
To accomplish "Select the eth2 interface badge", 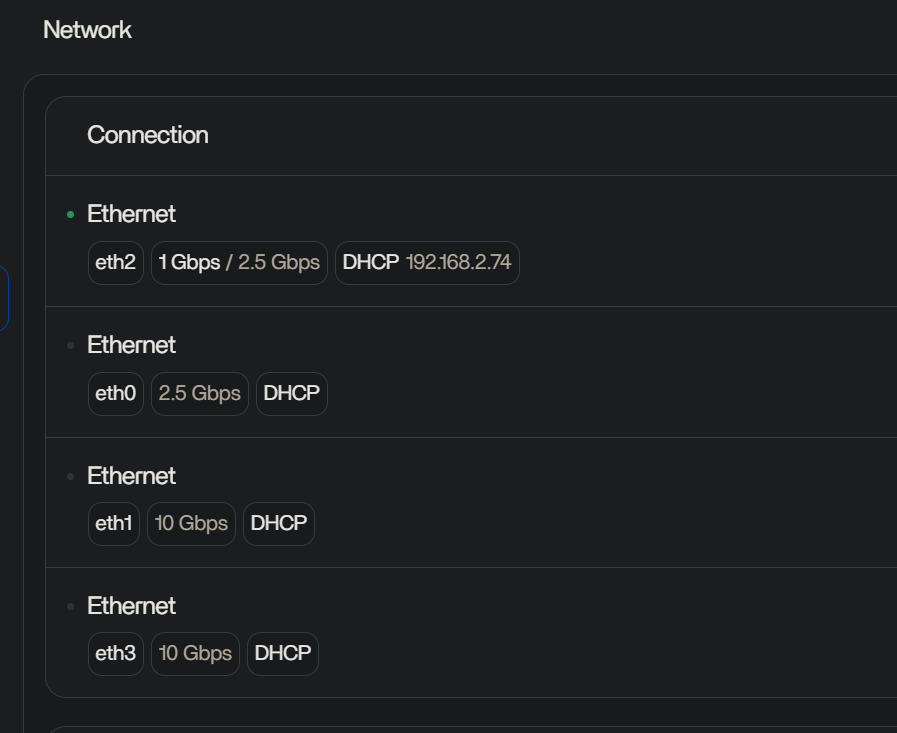I will coord(115,263).
